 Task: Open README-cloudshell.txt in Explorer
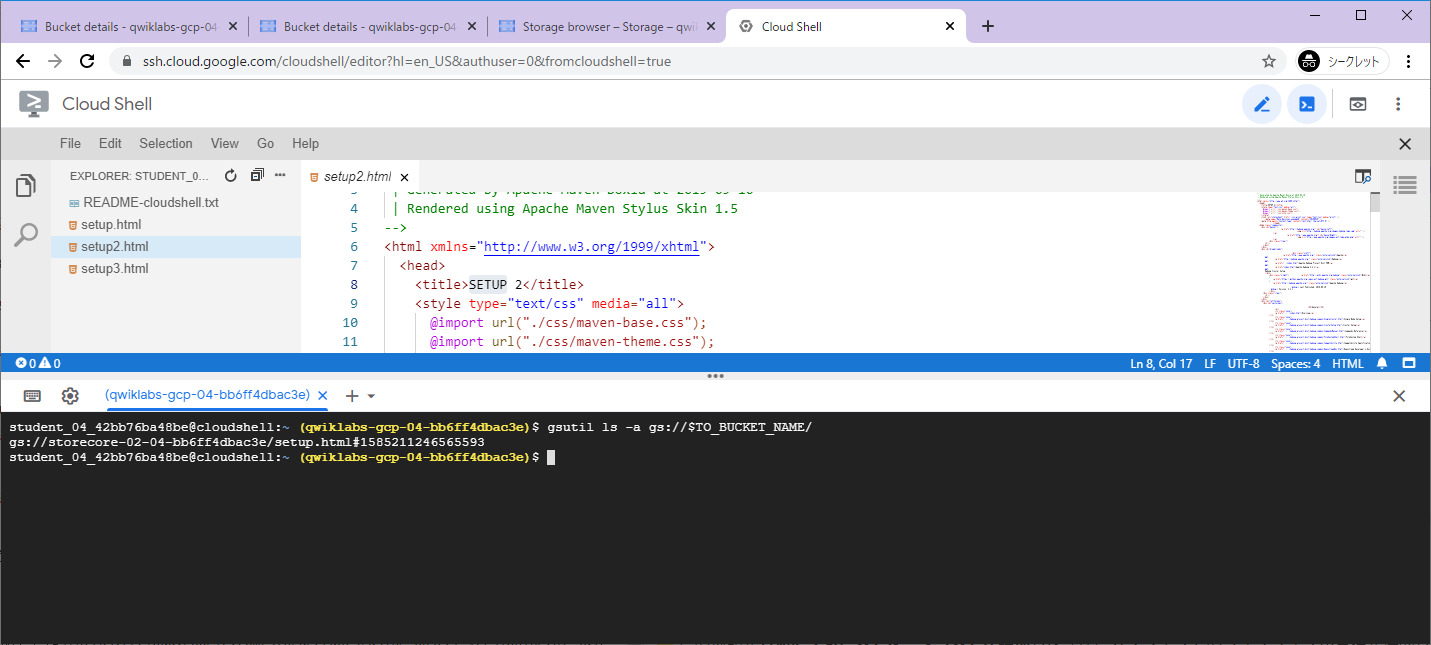pos(176,202)
